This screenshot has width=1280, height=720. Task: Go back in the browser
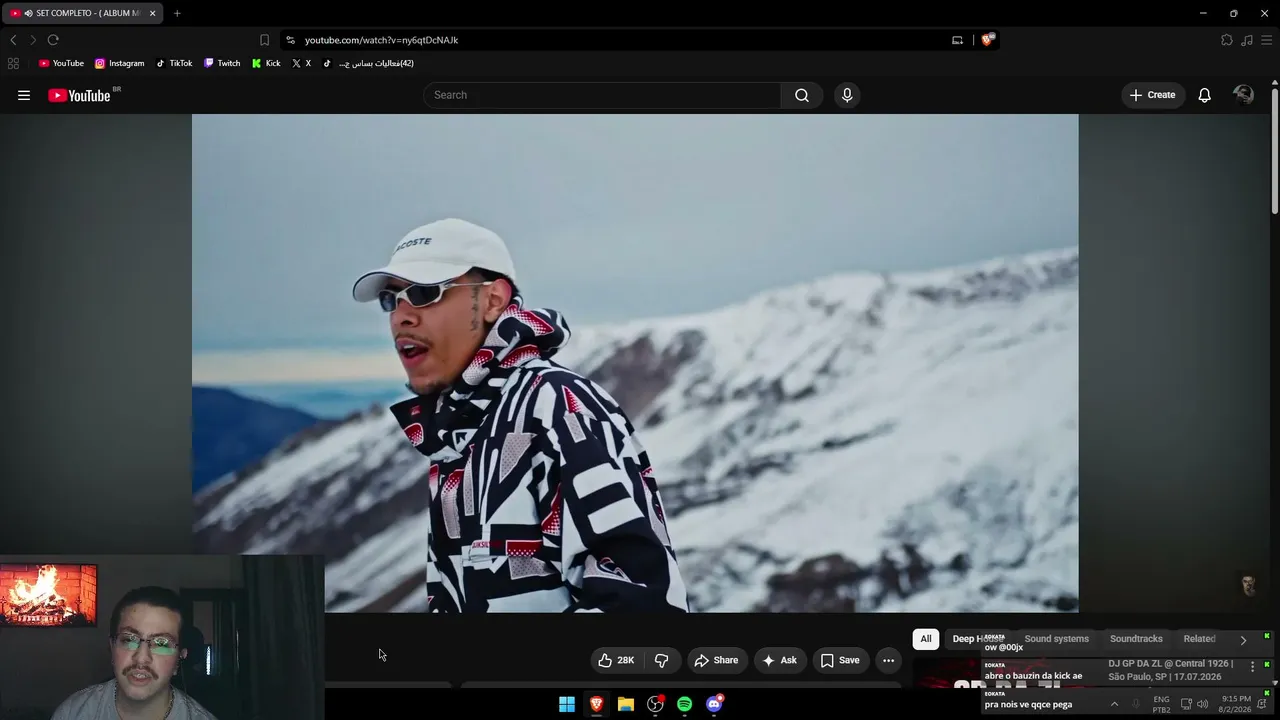[x=13, y=40]
